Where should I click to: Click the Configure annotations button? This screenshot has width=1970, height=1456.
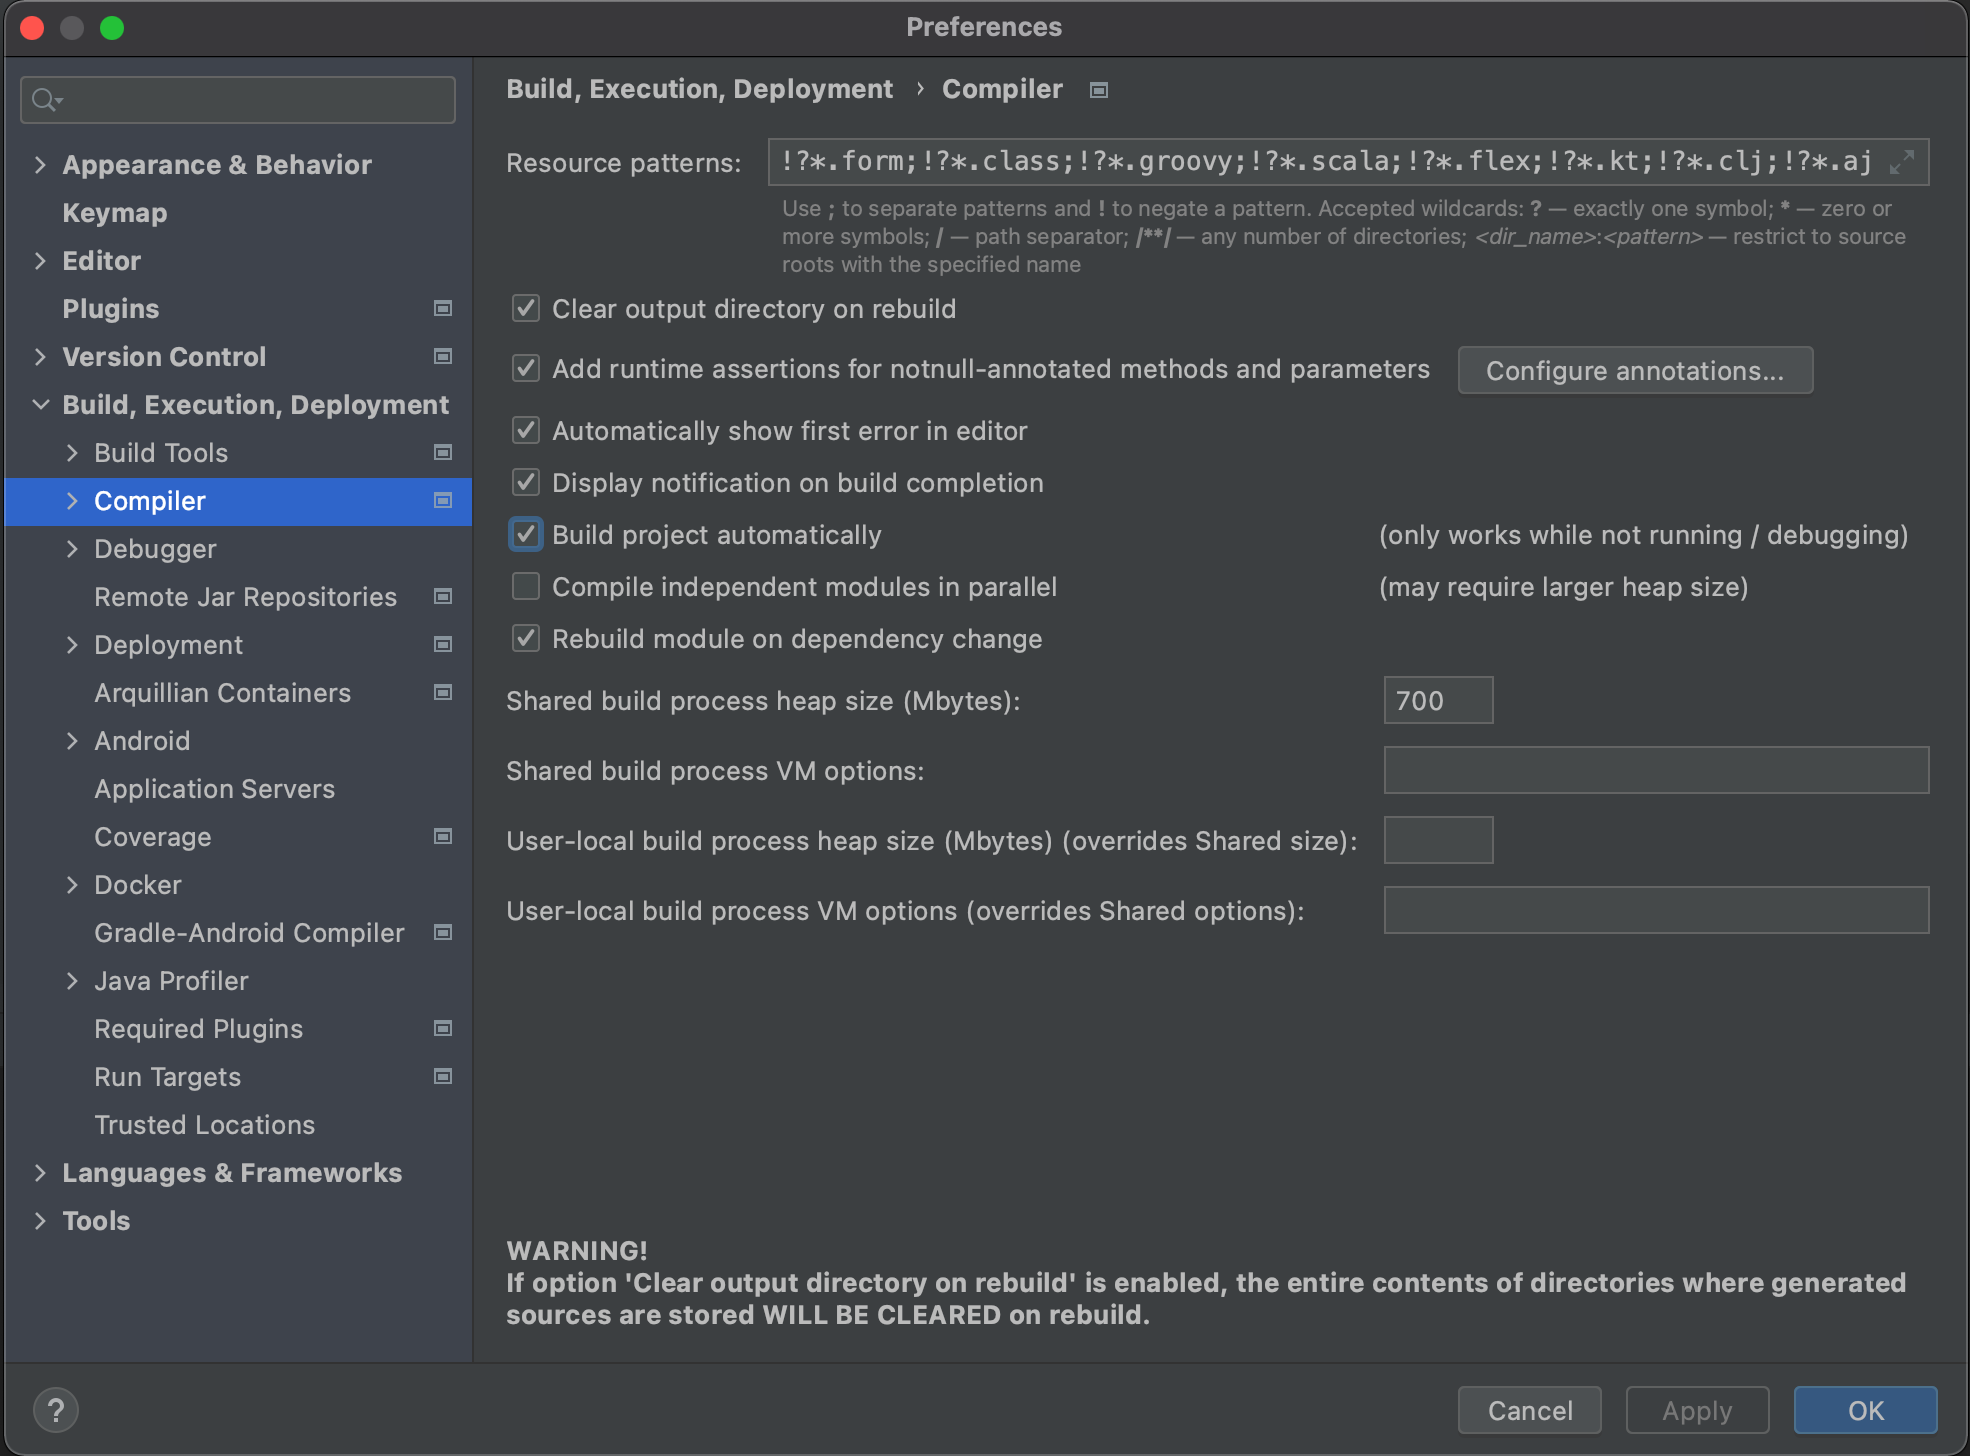[x=1634, y=370]
